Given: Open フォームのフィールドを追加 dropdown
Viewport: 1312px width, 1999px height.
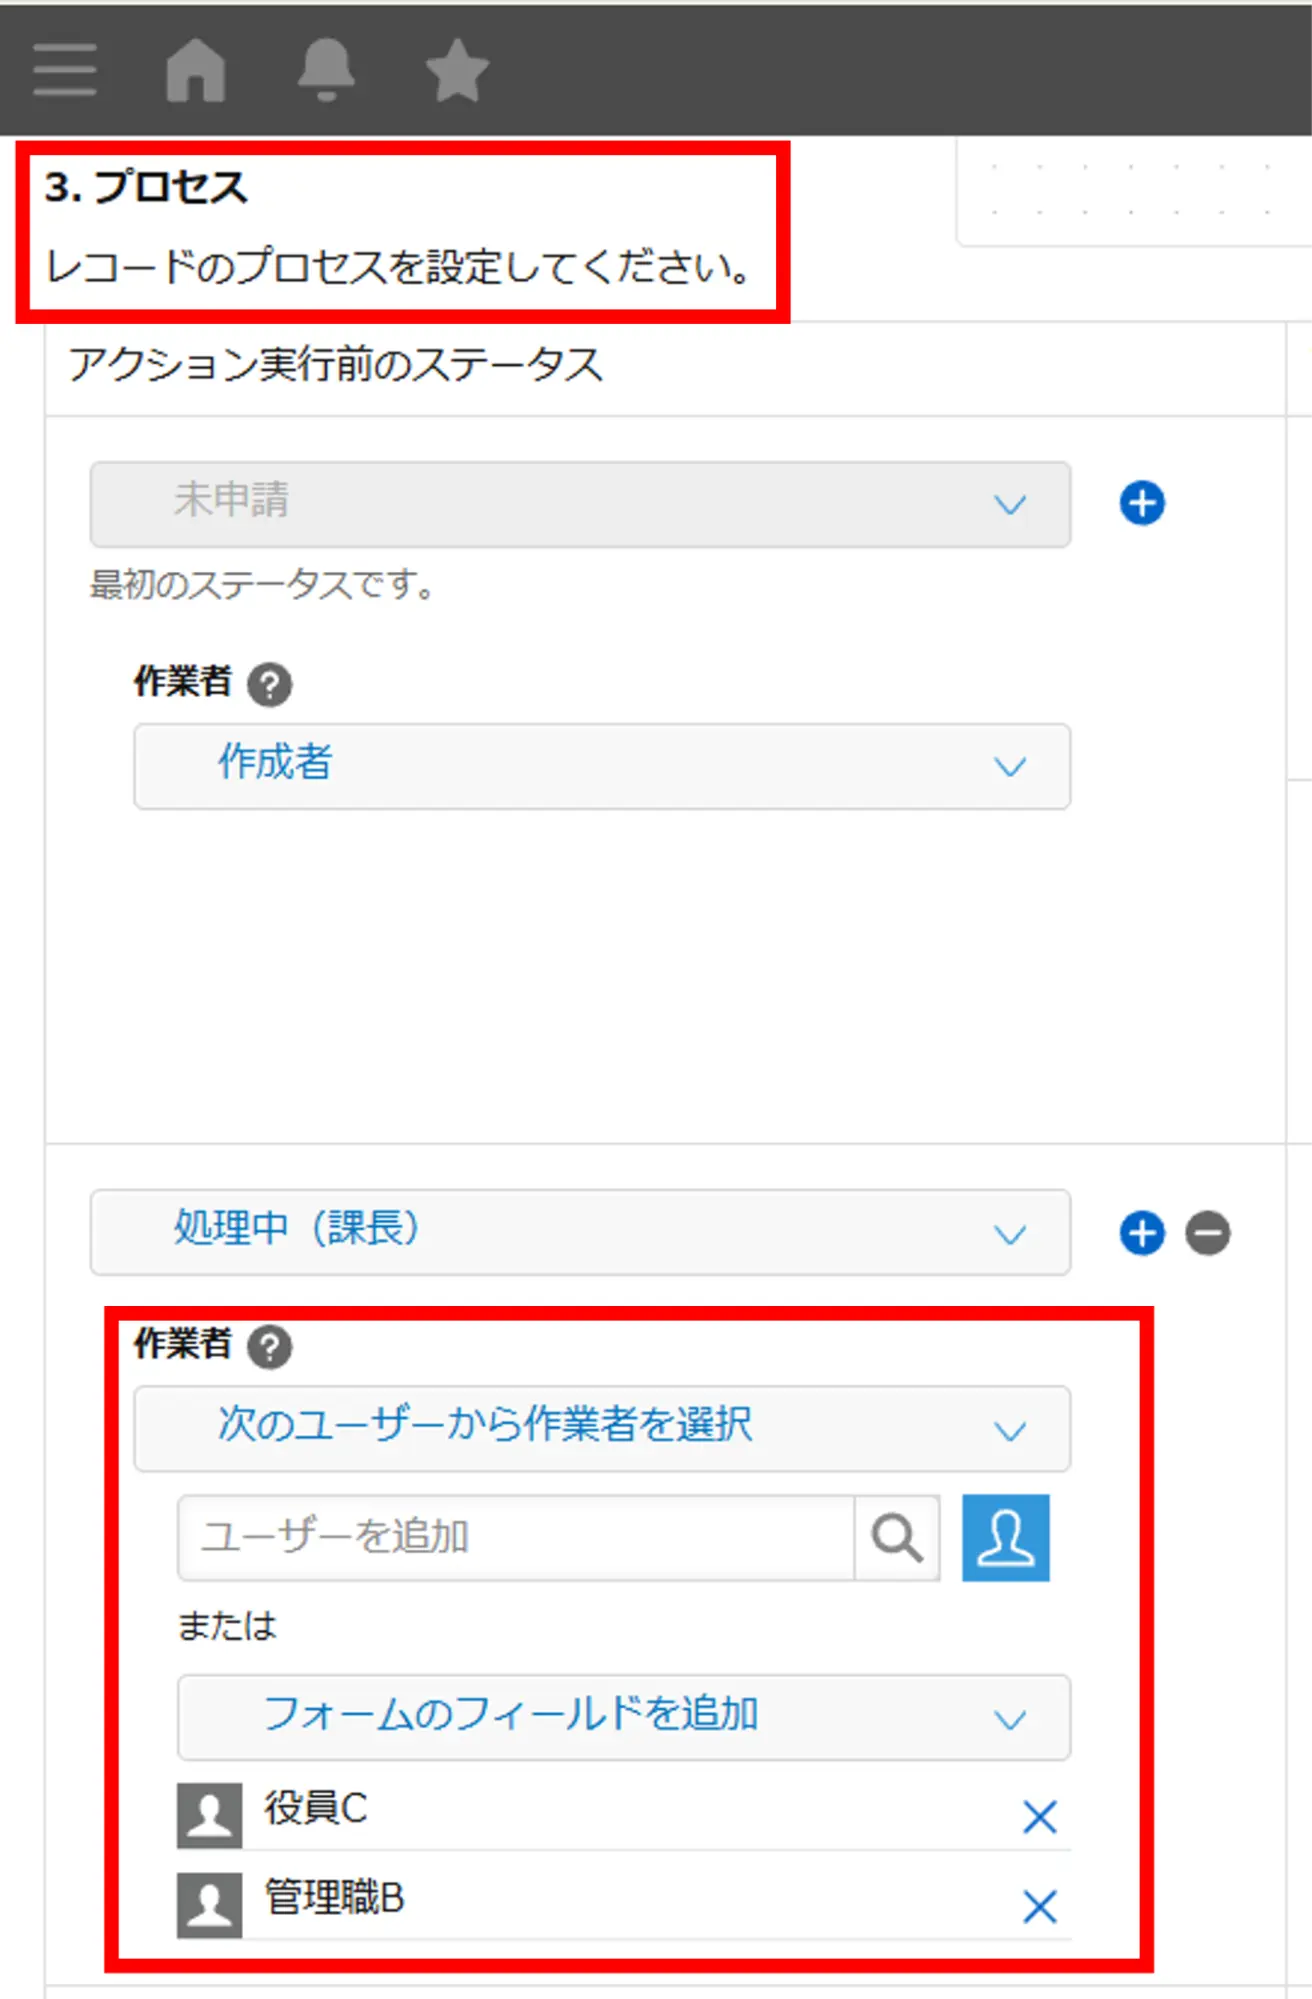Looking at the screenshot, I should pyautogui.click(x=623, y=1718).
